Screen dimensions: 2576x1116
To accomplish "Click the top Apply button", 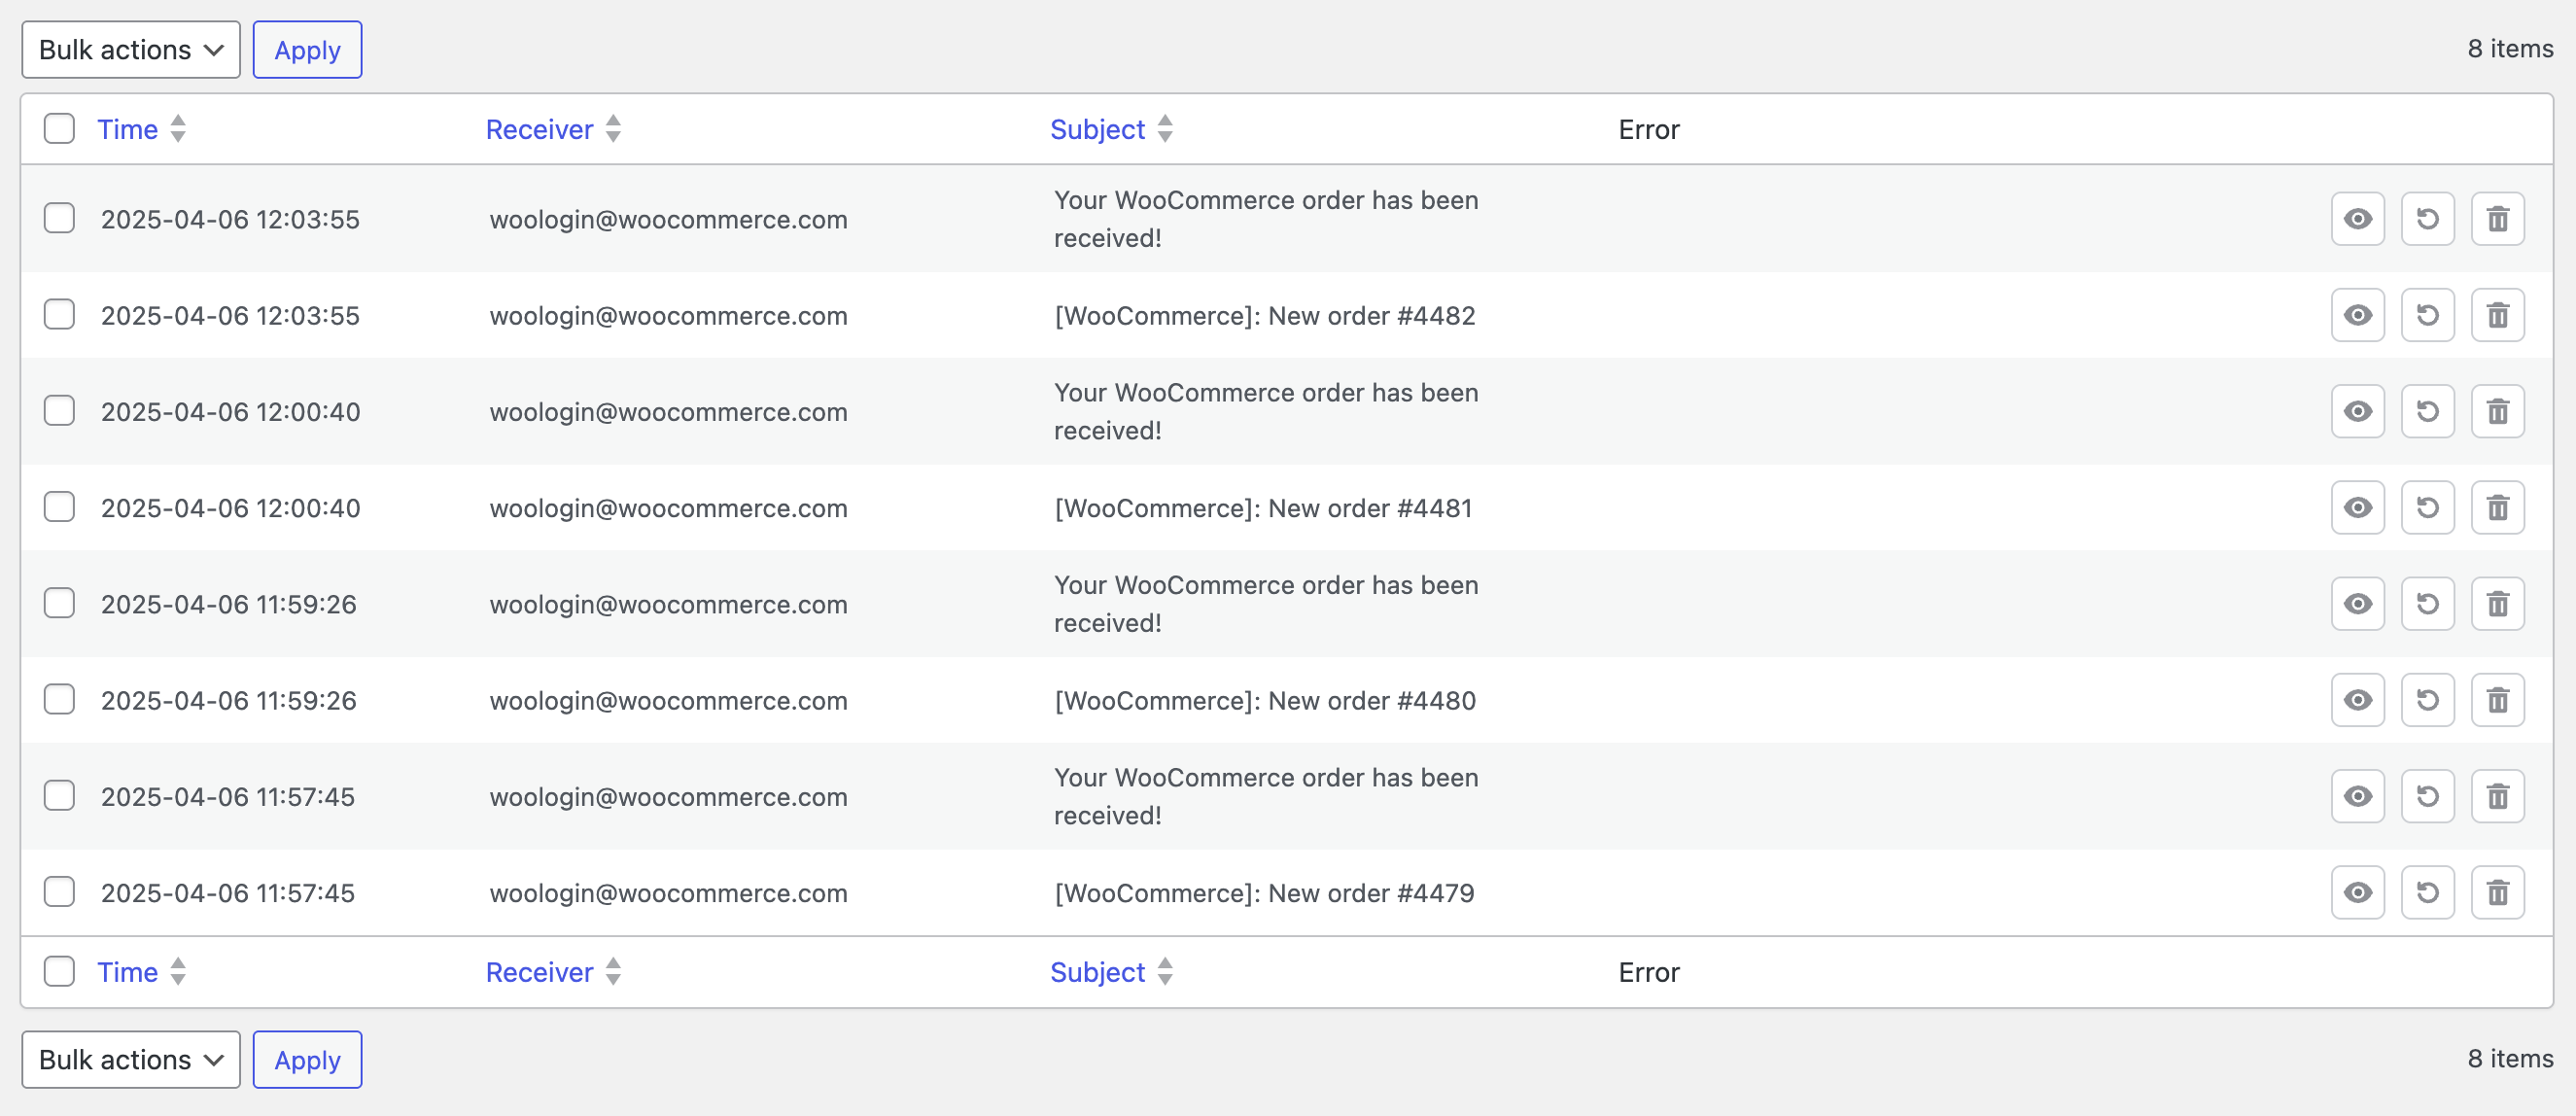I will tap(307, 50).
